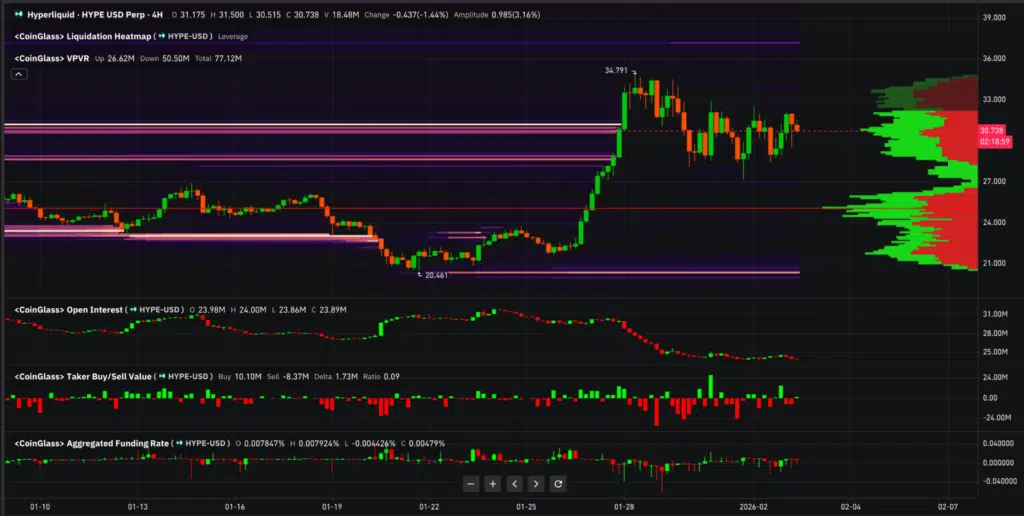Select the CoinGlass Open Interest indicator title
The image size is (1024, 516).
[x=66, y=310]
